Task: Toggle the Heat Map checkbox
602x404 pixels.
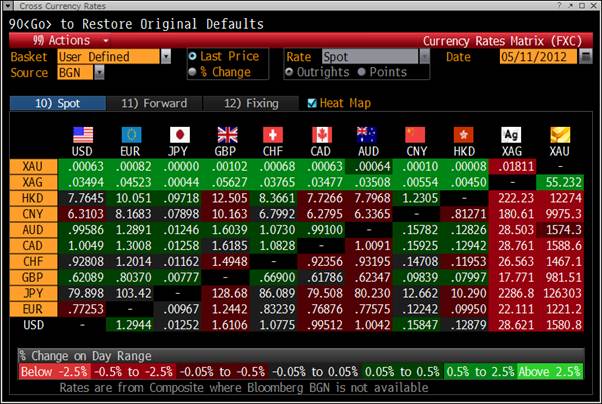Action: coord(312,103)
